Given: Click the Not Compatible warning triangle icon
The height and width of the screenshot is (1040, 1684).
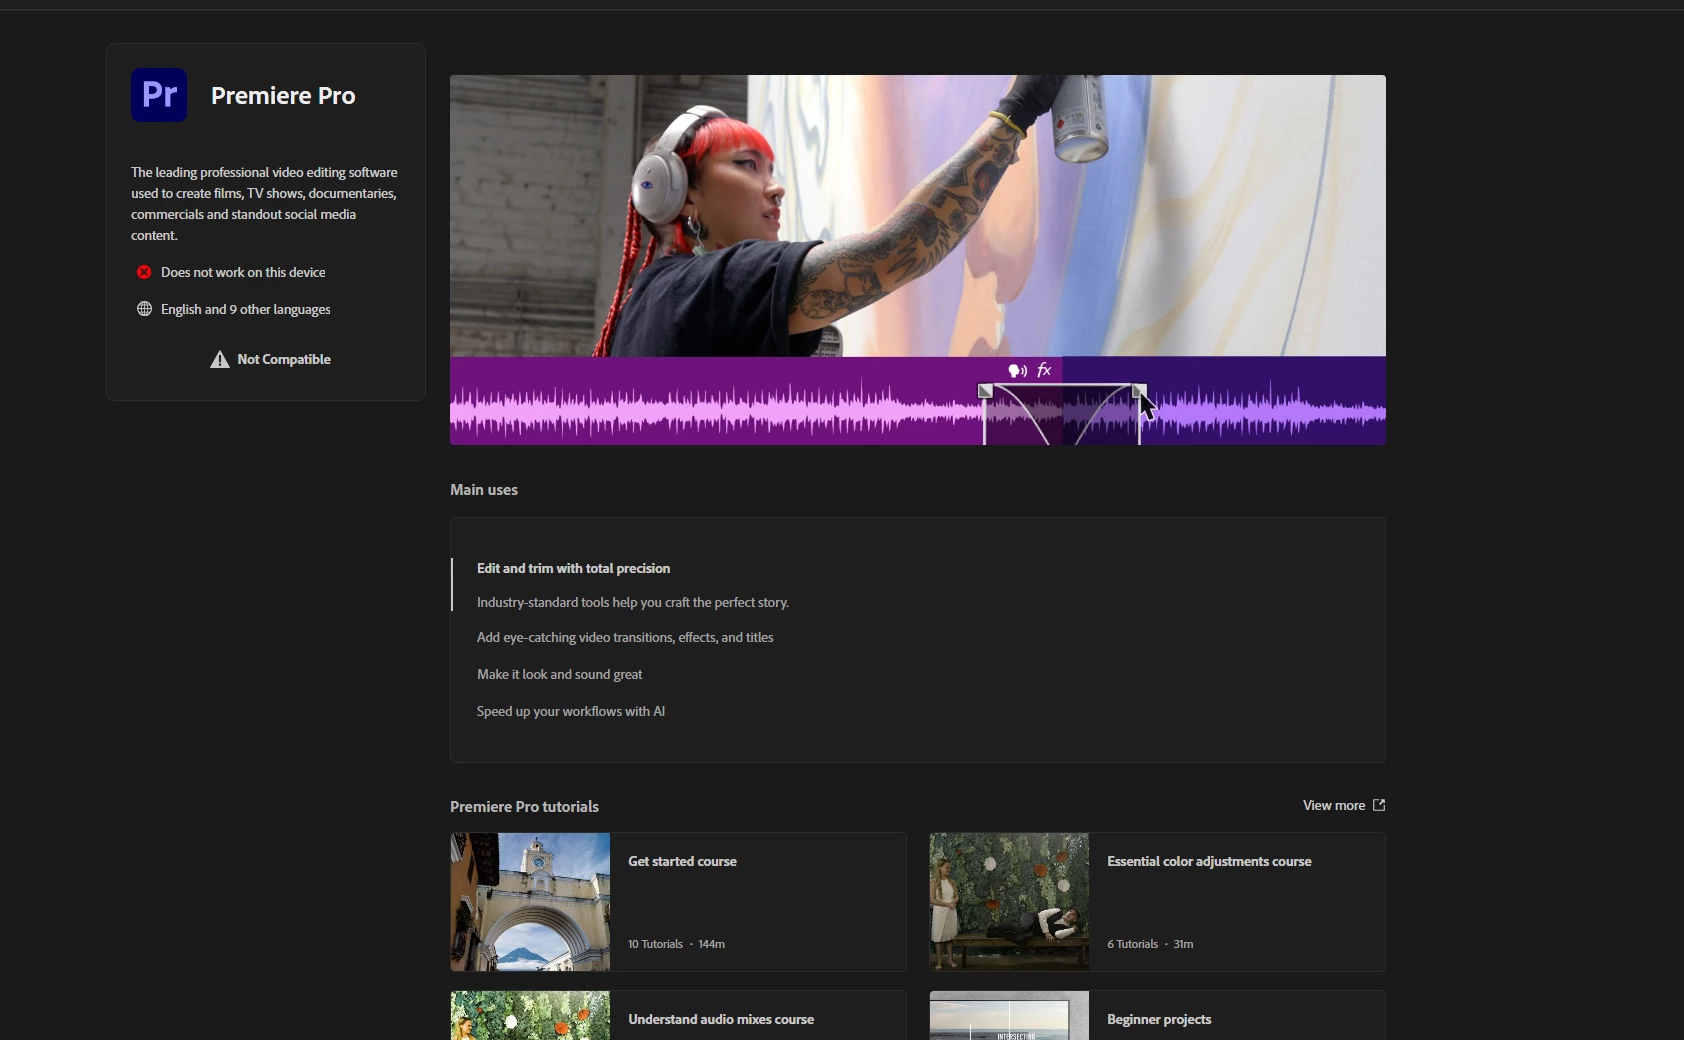Looking at the screenshot, I should 220,359.
